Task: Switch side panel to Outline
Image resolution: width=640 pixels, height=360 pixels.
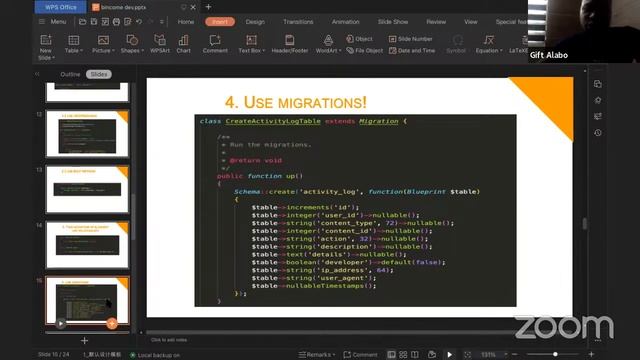Action: 70,74
